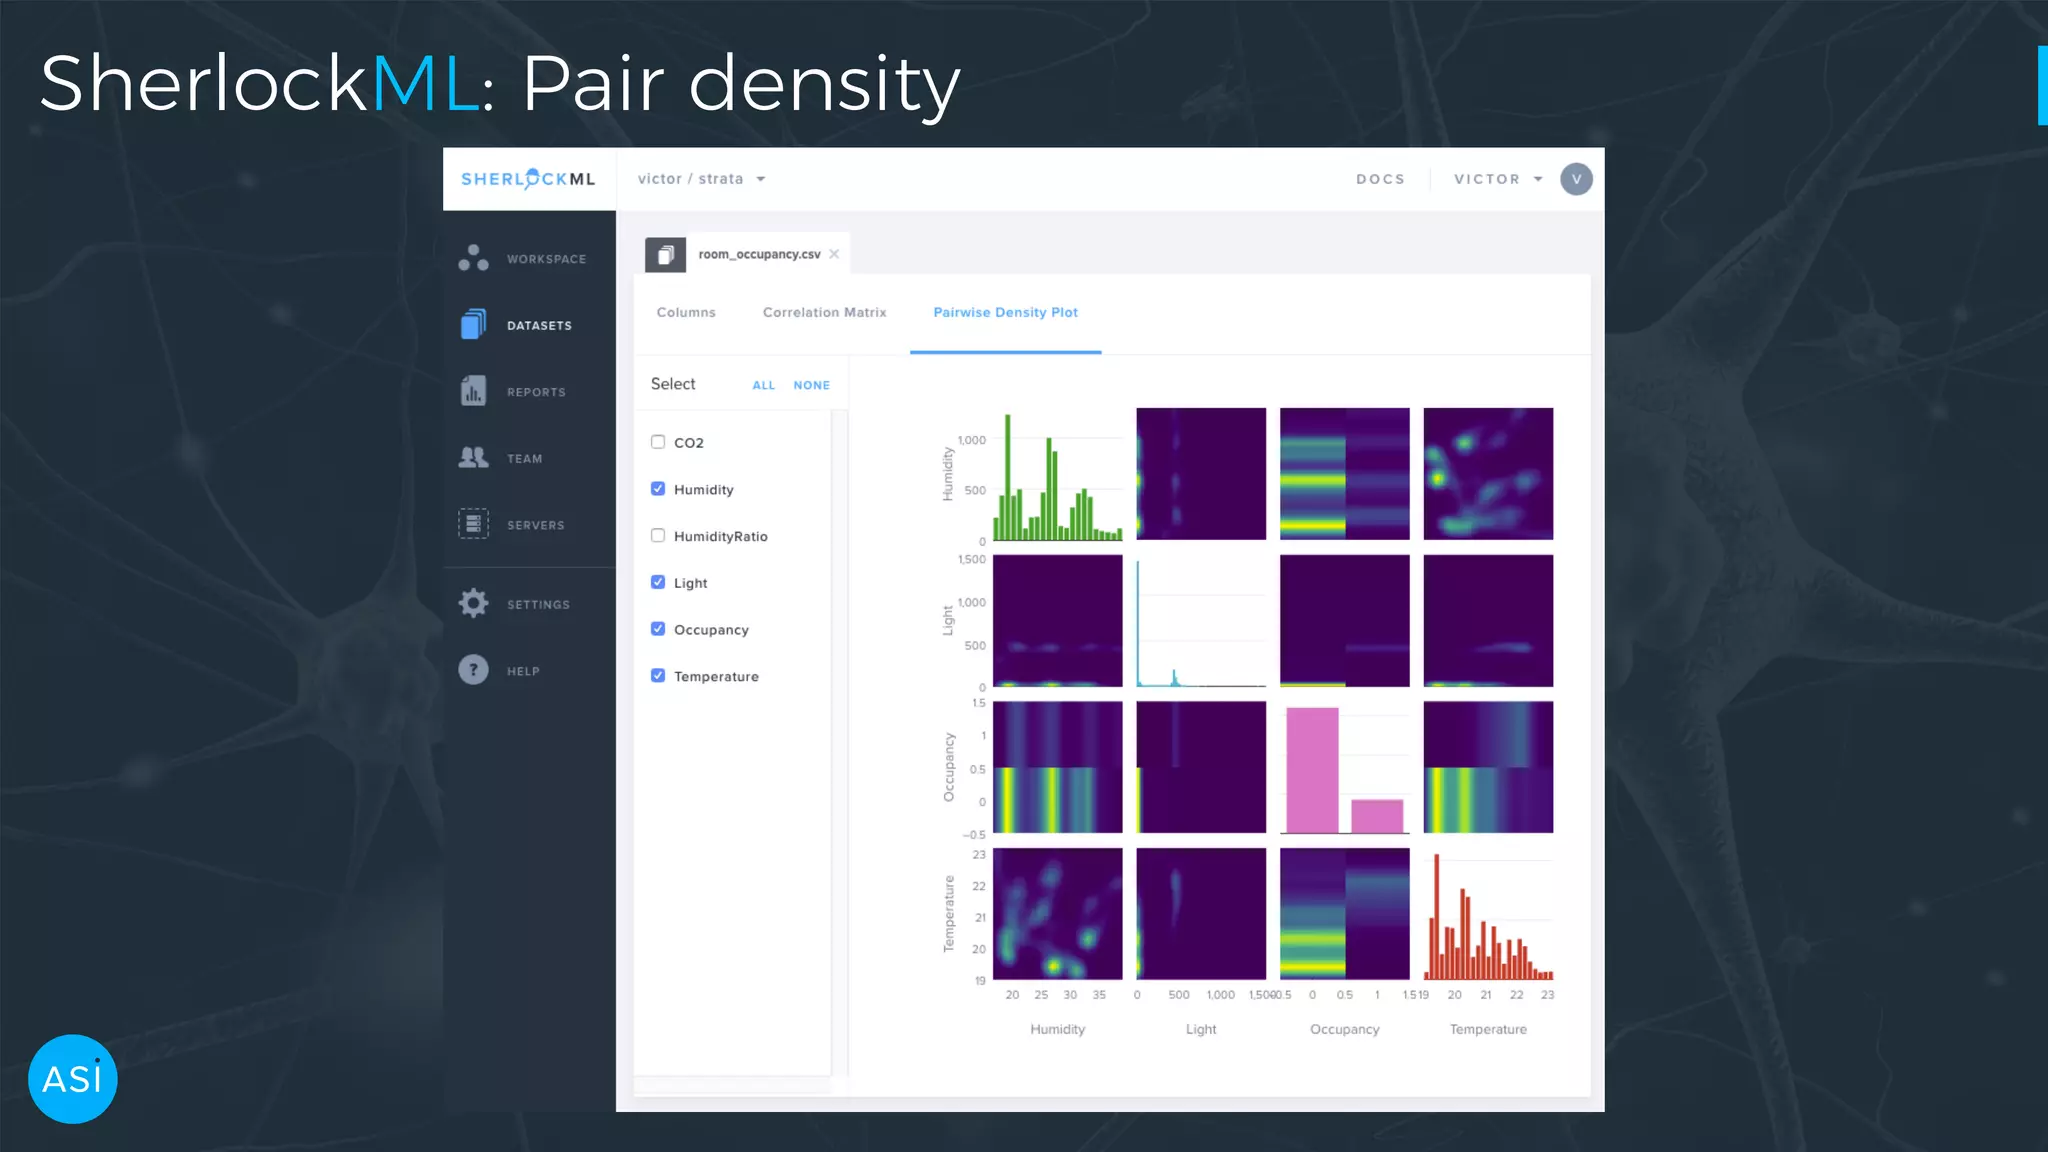
Task: Select the Pairwise Density Plot tab
Action: pyautogui.click(x=1005, y=312)
